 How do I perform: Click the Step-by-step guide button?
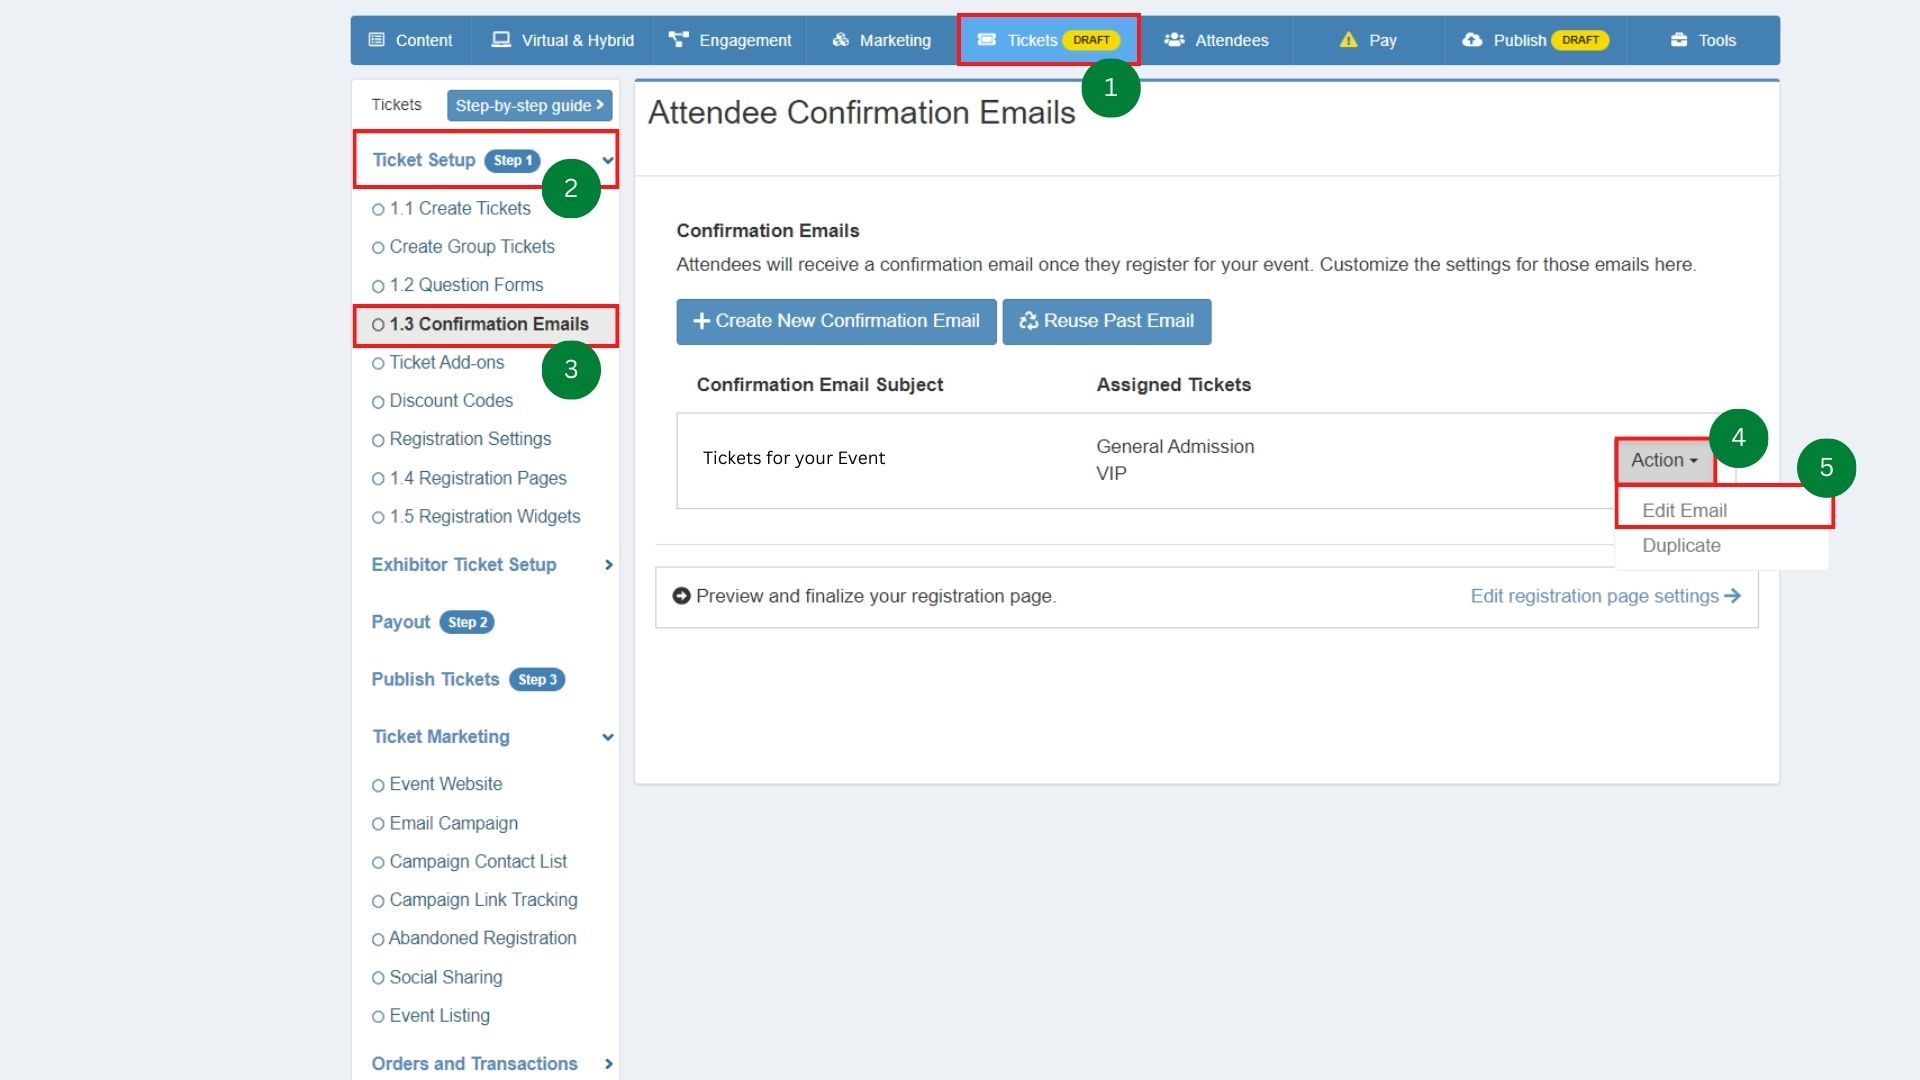[x=530, y=105]
